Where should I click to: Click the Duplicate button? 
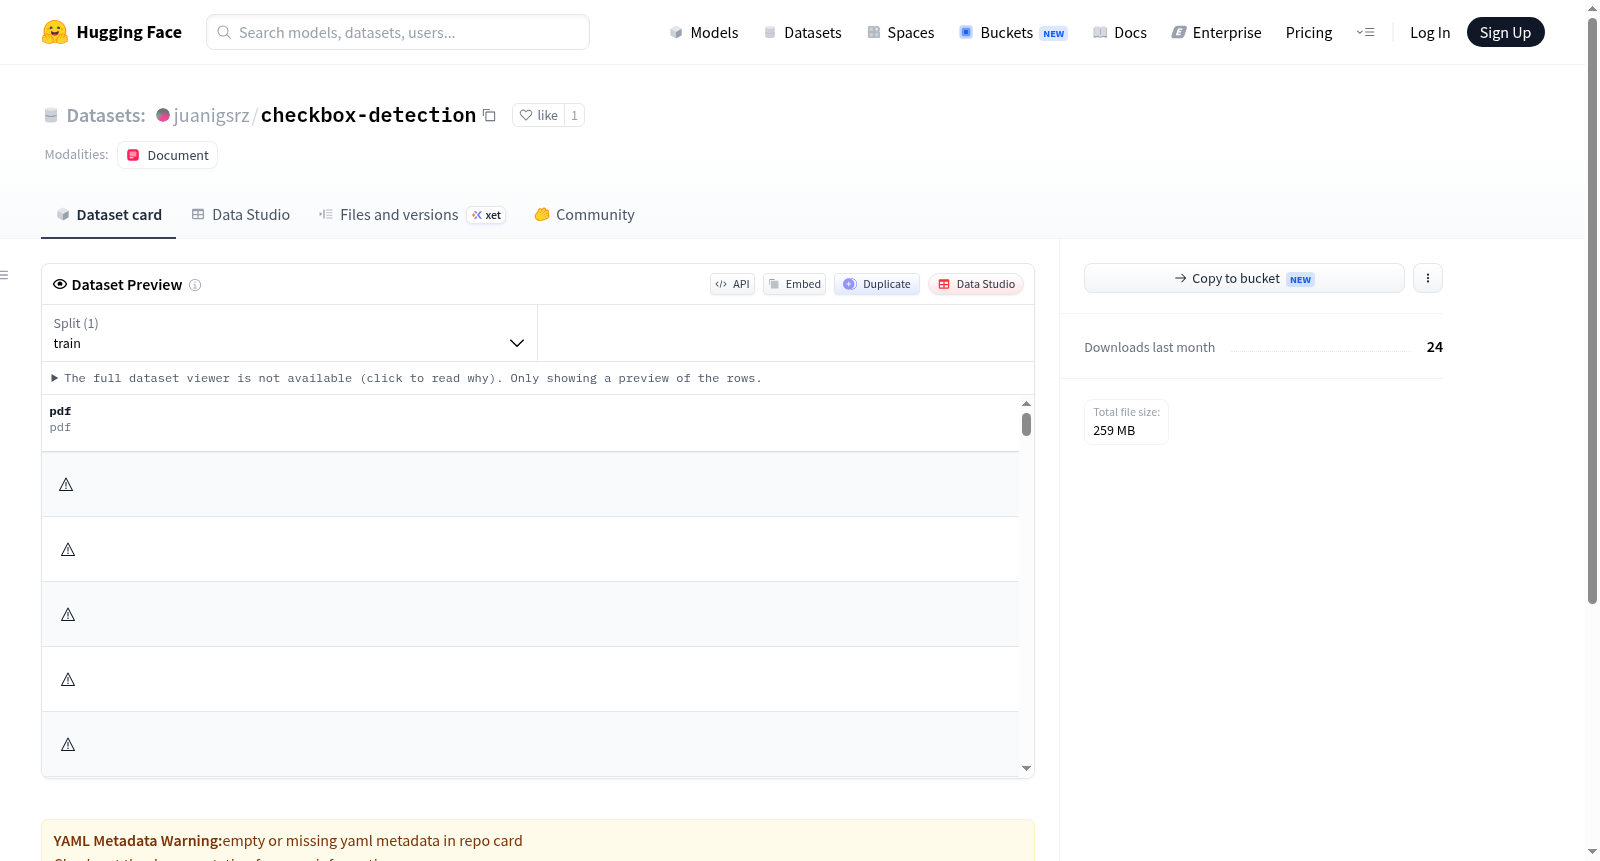click(877, 284)
